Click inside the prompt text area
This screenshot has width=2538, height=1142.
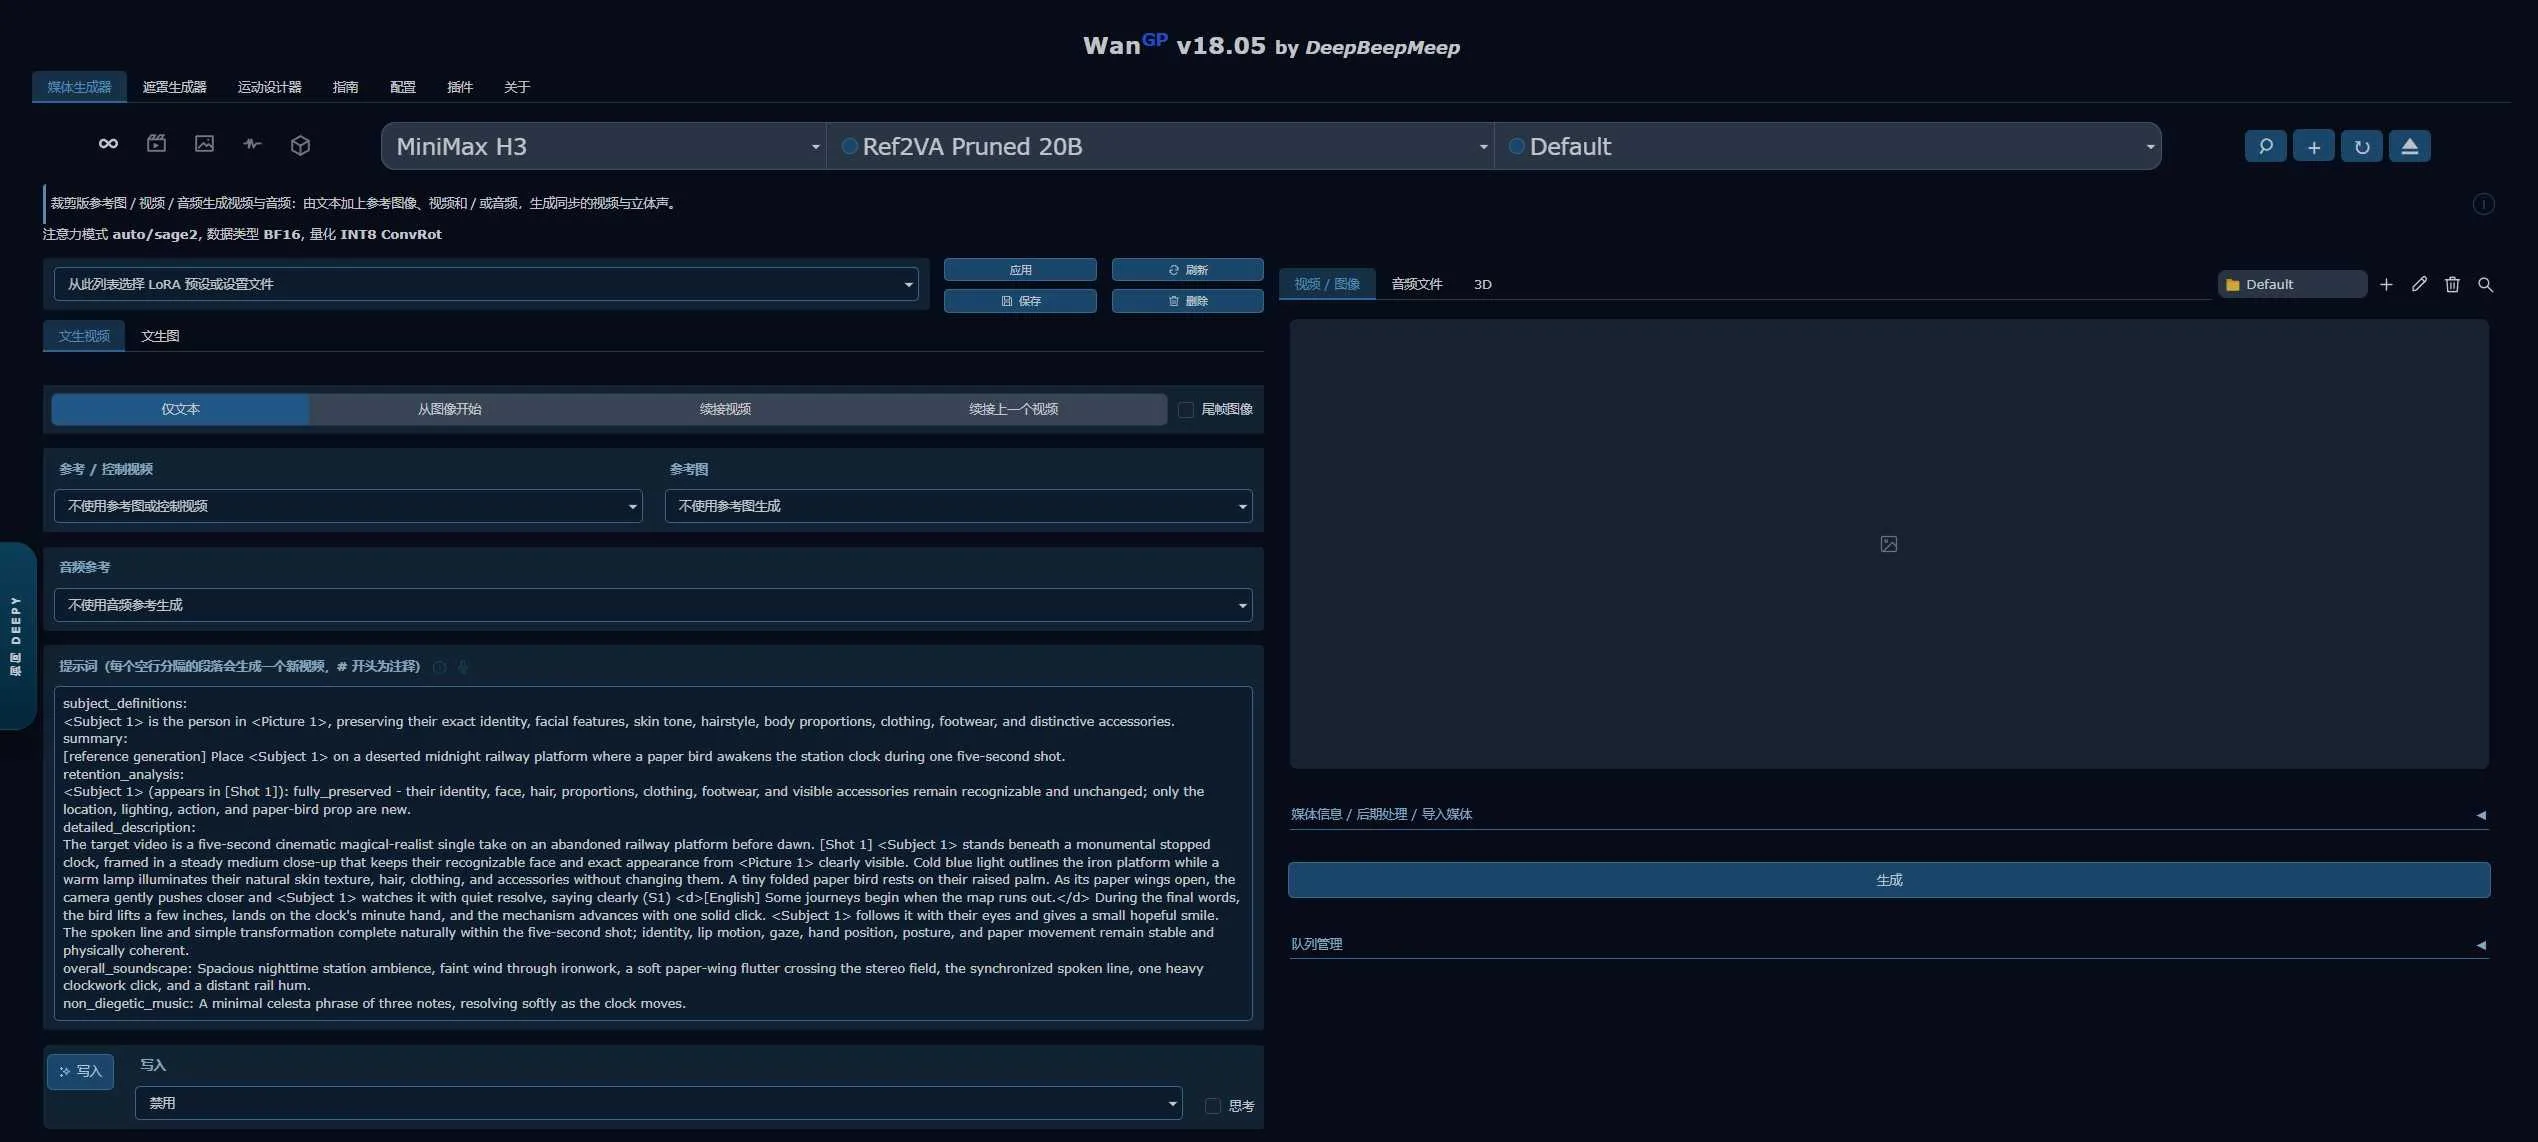pyautogui.click(x=653, y=853)
